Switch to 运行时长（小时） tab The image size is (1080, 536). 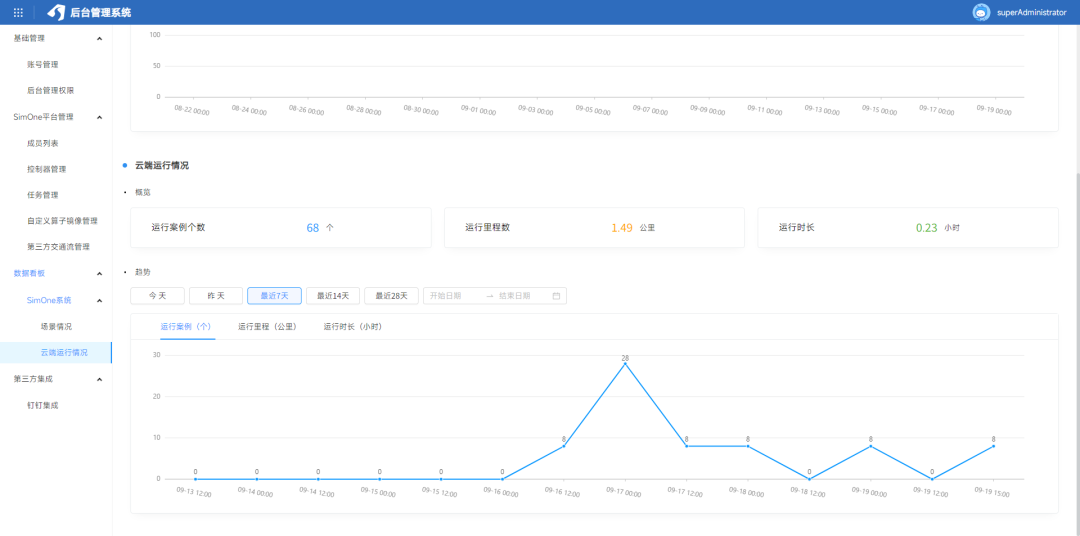coord(353,327)
